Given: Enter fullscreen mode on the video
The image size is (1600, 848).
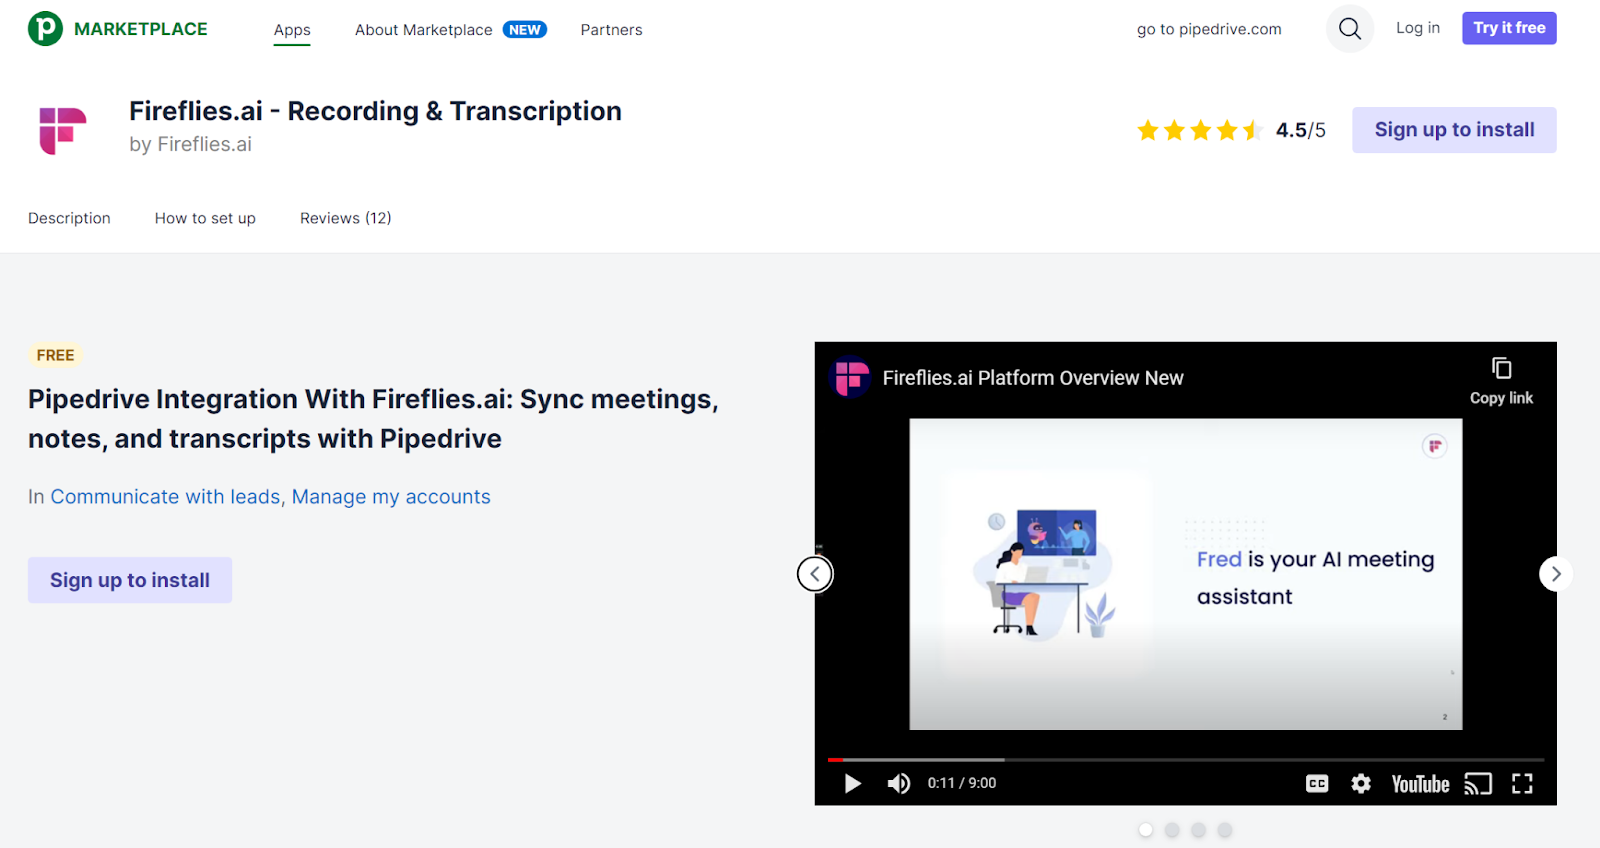Looking at the screenshot, I should pos(1522,783).
